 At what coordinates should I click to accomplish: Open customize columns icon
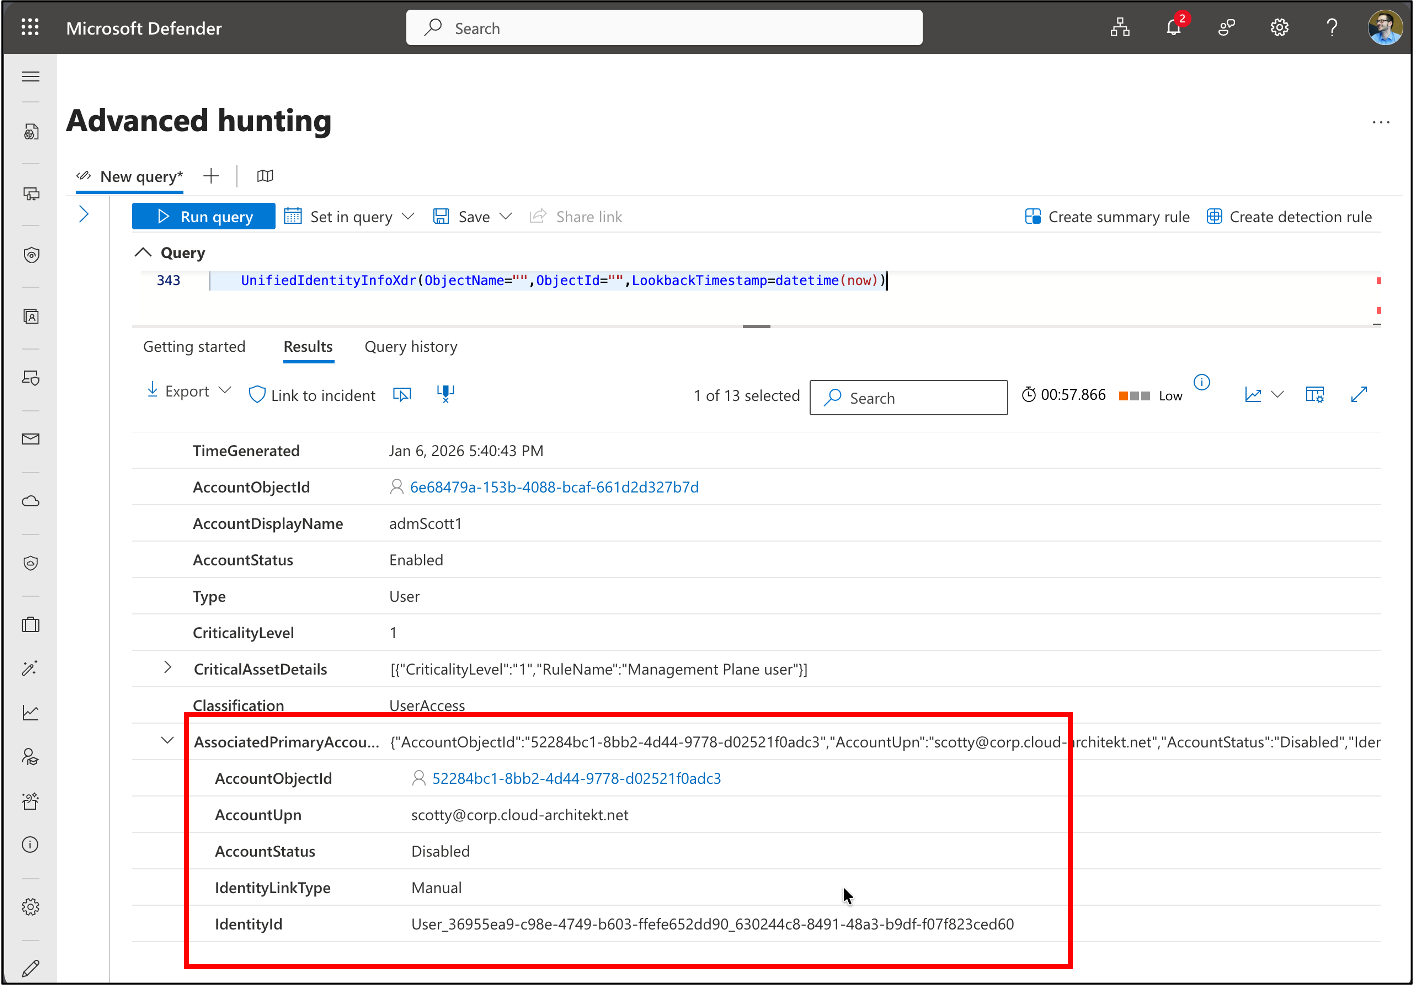[1315, 395]
